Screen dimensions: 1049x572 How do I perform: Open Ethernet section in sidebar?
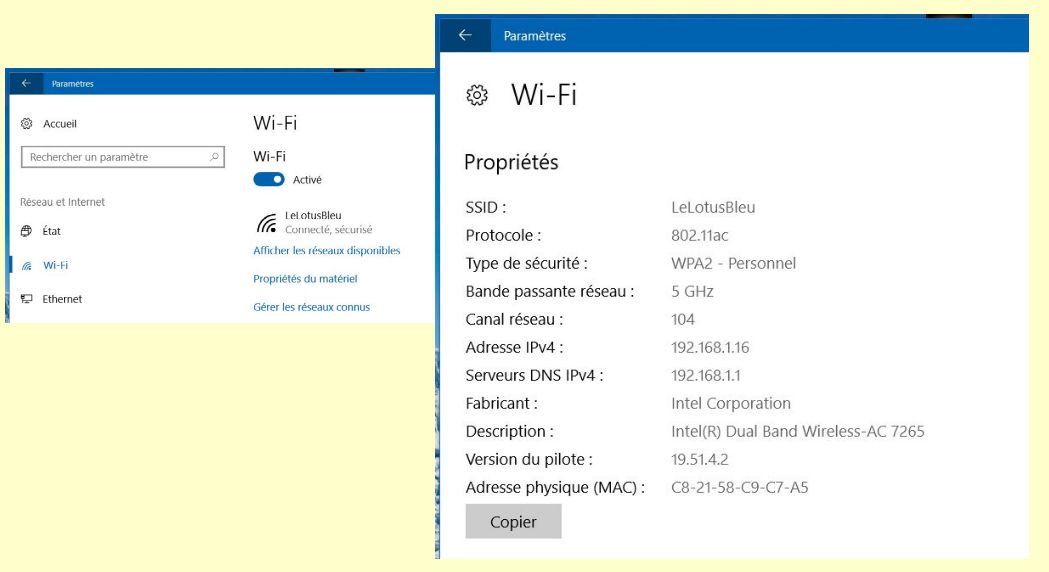tap(62, 299)
